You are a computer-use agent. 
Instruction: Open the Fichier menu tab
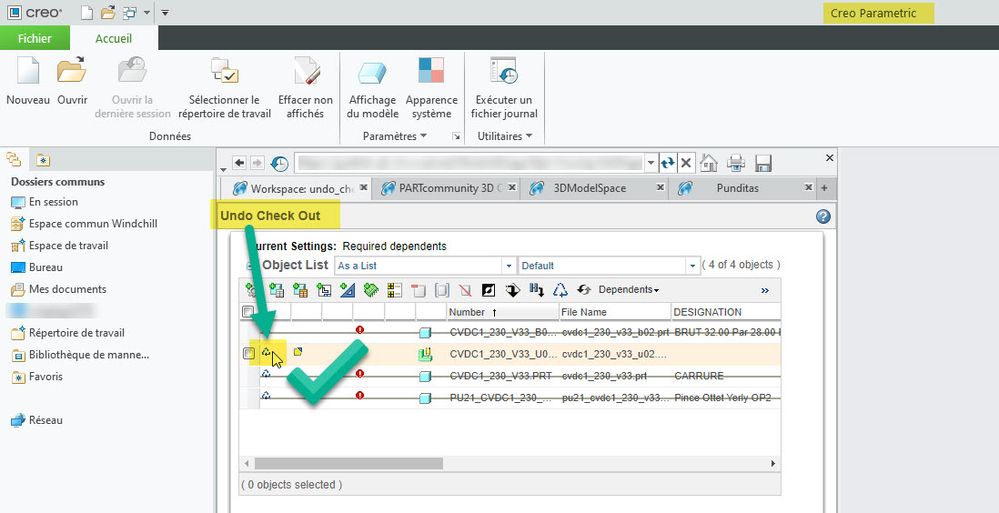click(35, 38)
